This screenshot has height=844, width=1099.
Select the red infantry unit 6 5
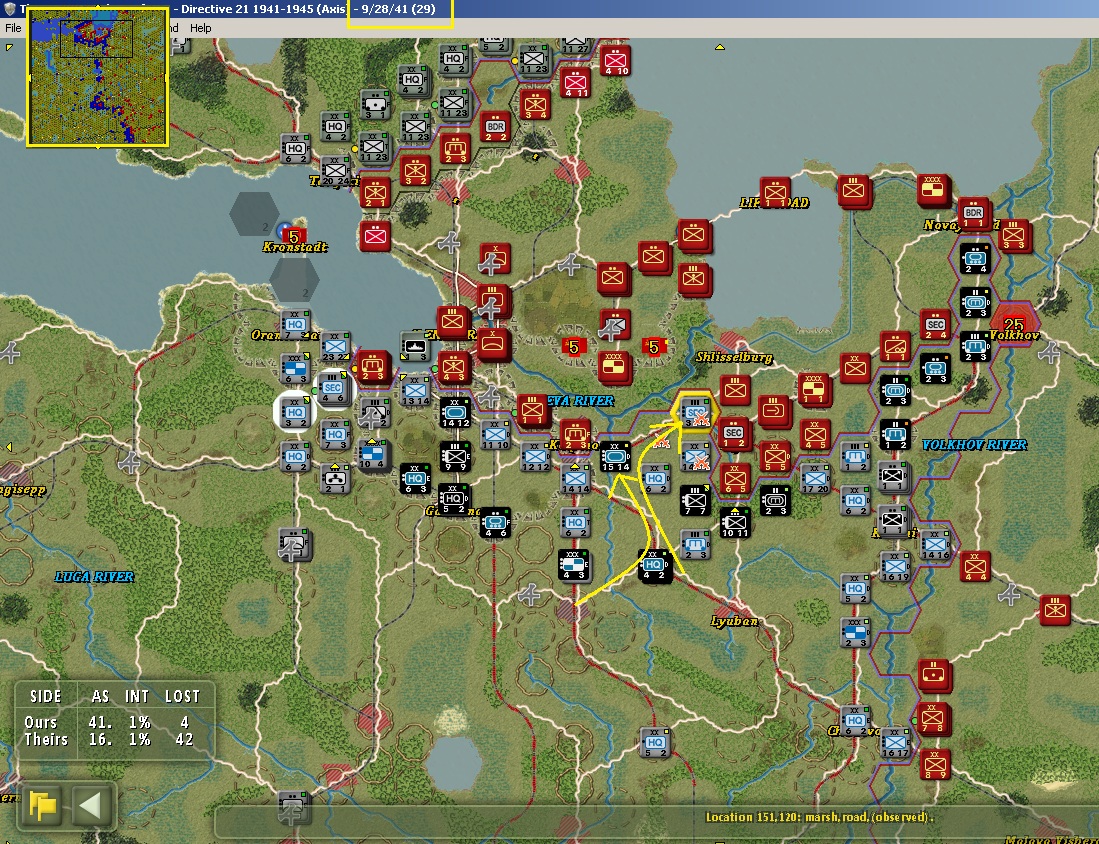tap(734, 479)
